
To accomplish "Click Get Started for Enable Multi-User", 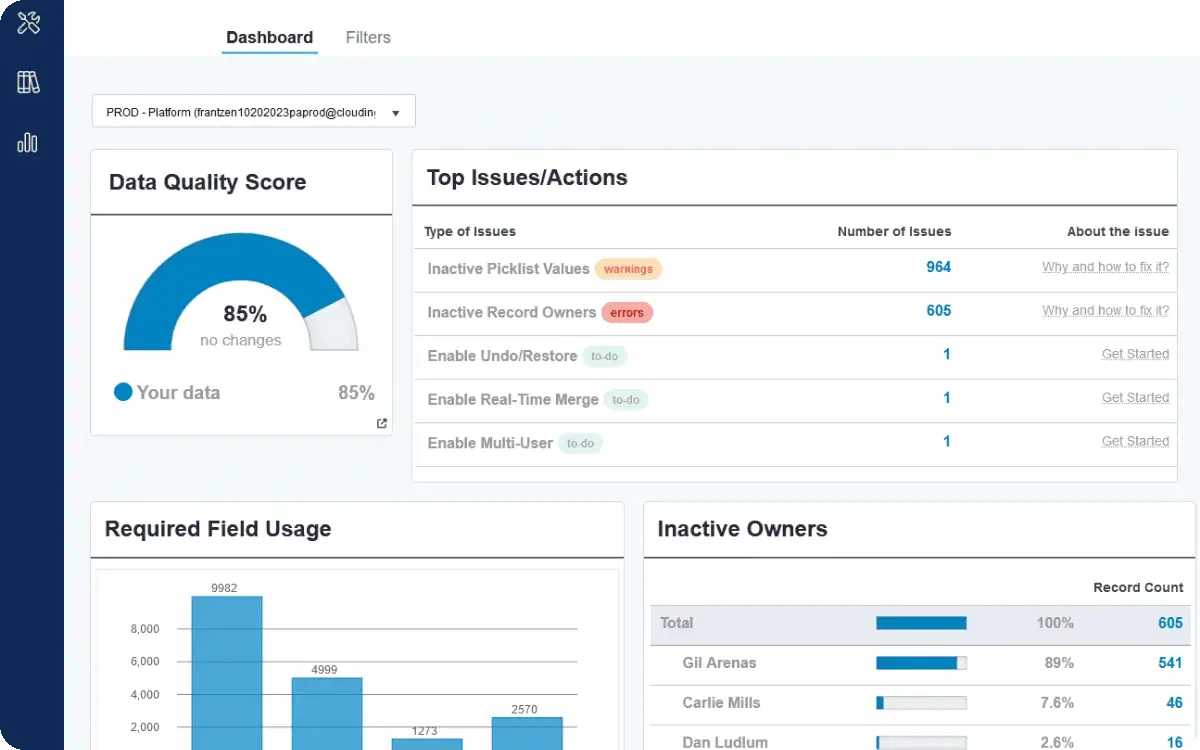I will click(1135, 441).
